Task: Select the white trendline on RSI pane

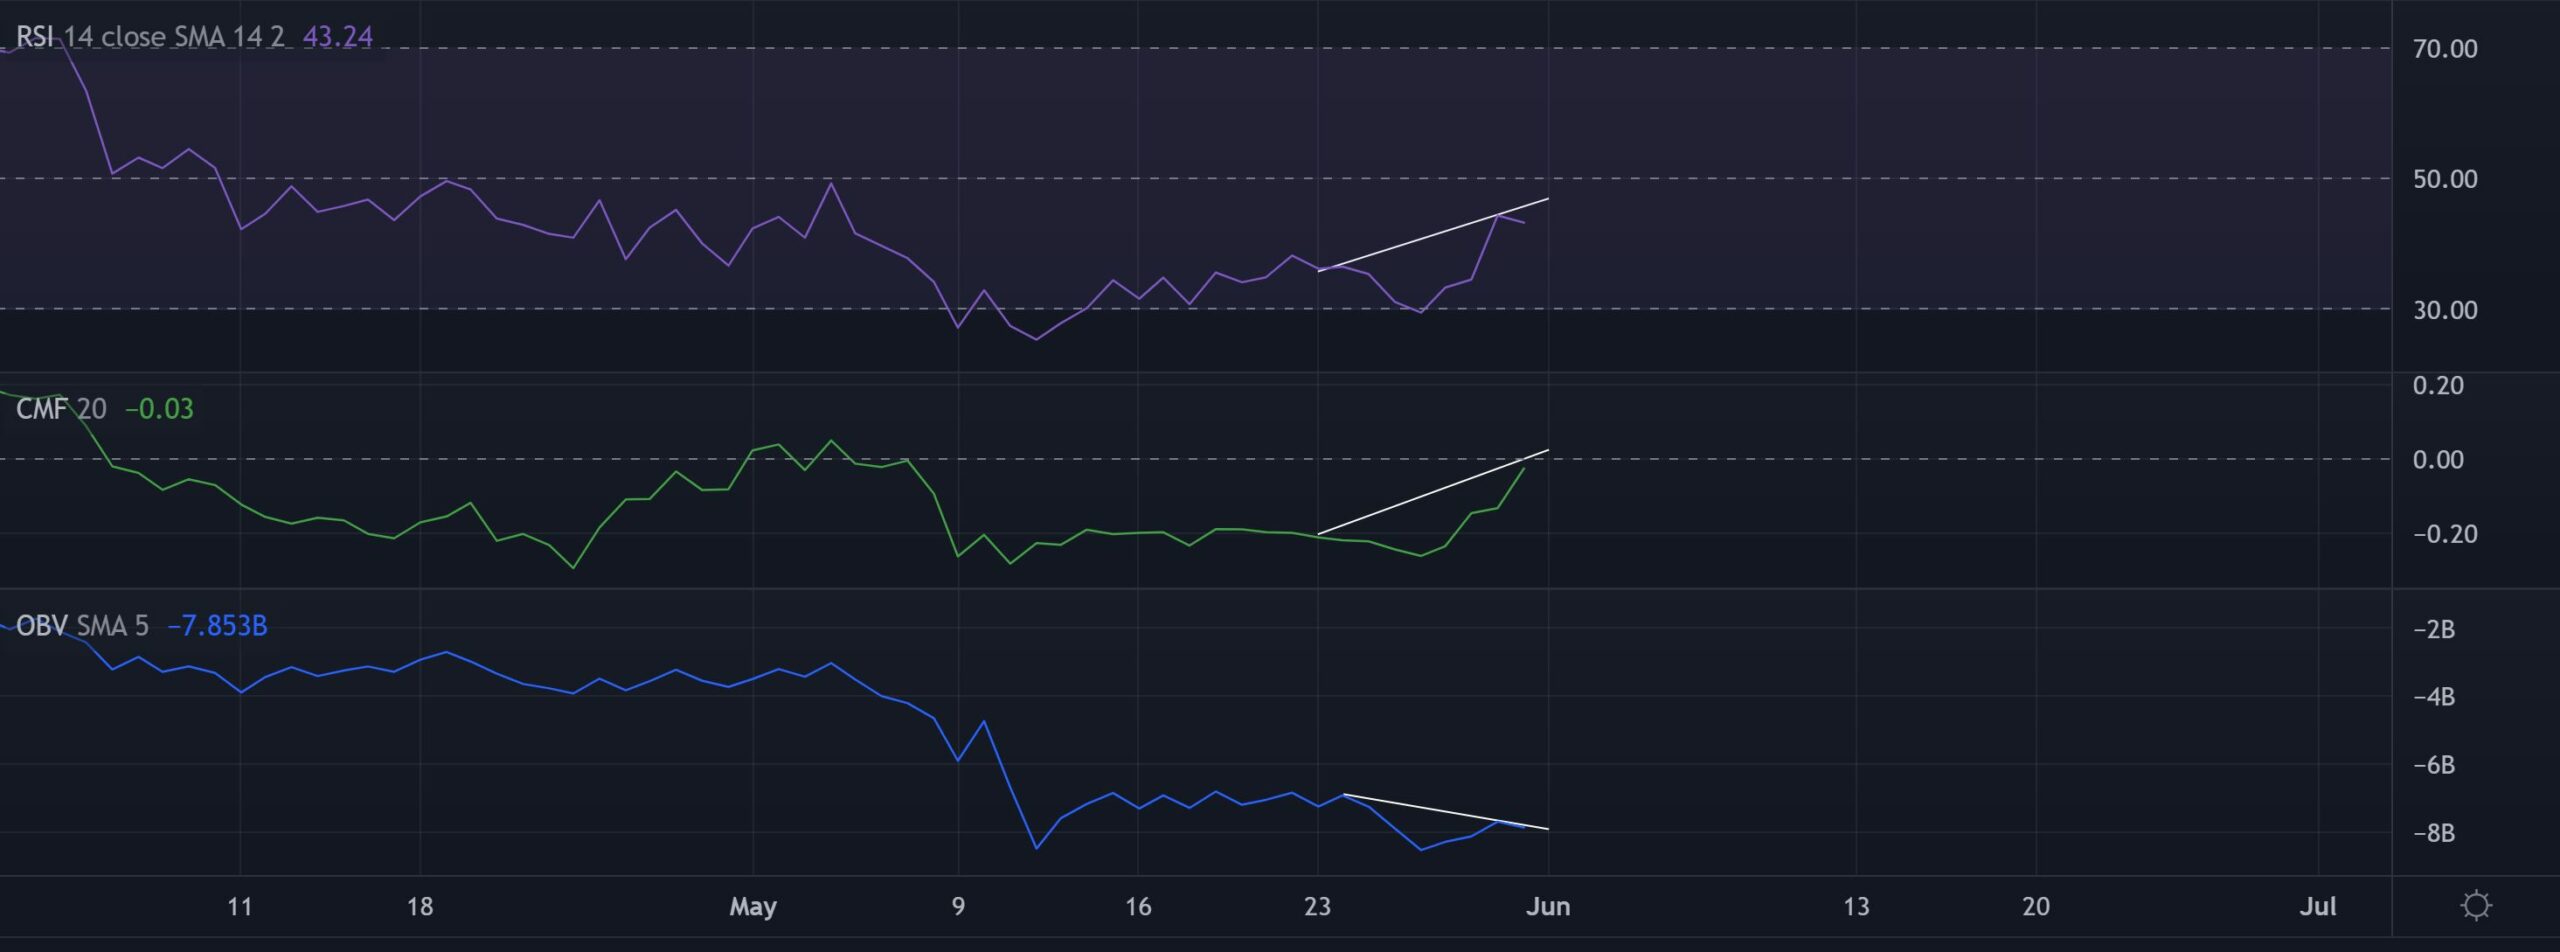Action: click(1433, 235)
